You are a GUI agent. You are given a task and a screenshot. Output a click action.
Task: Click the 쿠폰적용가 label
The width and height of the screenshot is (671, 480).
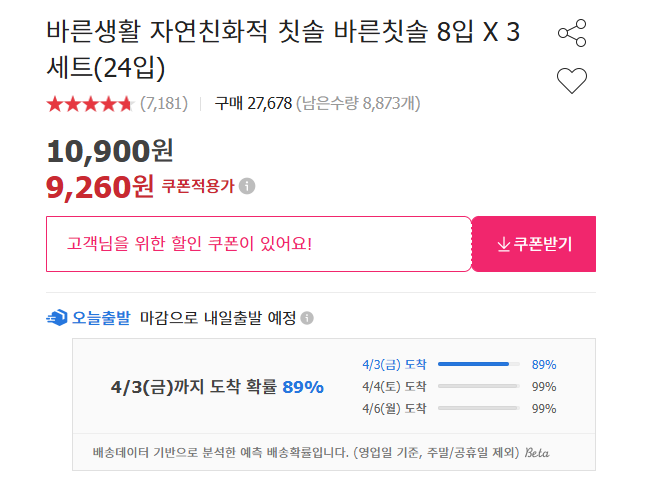click(x=198, y=185)
